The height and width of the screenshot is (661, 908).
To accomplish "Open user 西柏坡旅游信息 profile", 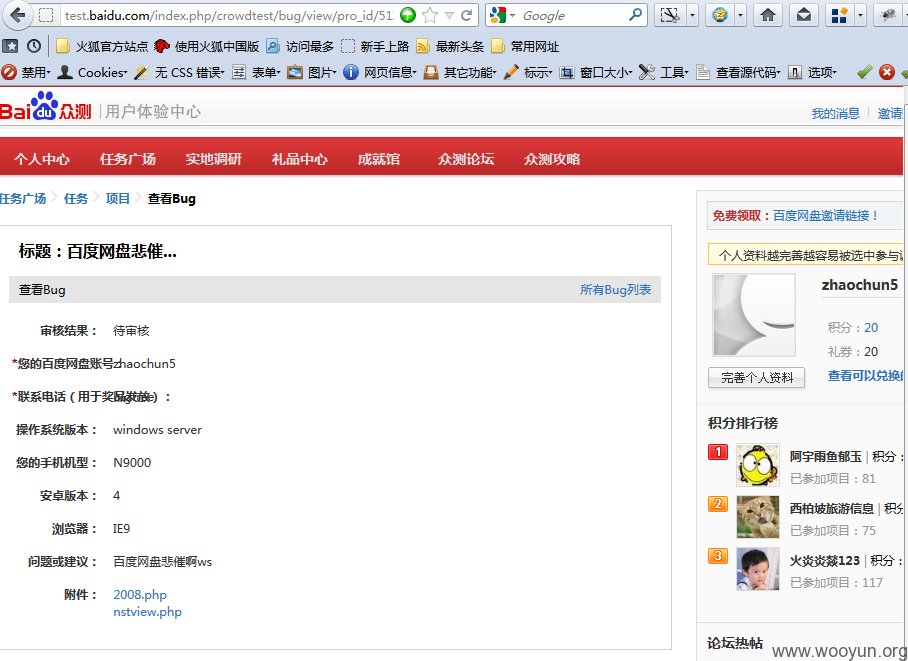I will pyautogui.click(x=832, y=509).
